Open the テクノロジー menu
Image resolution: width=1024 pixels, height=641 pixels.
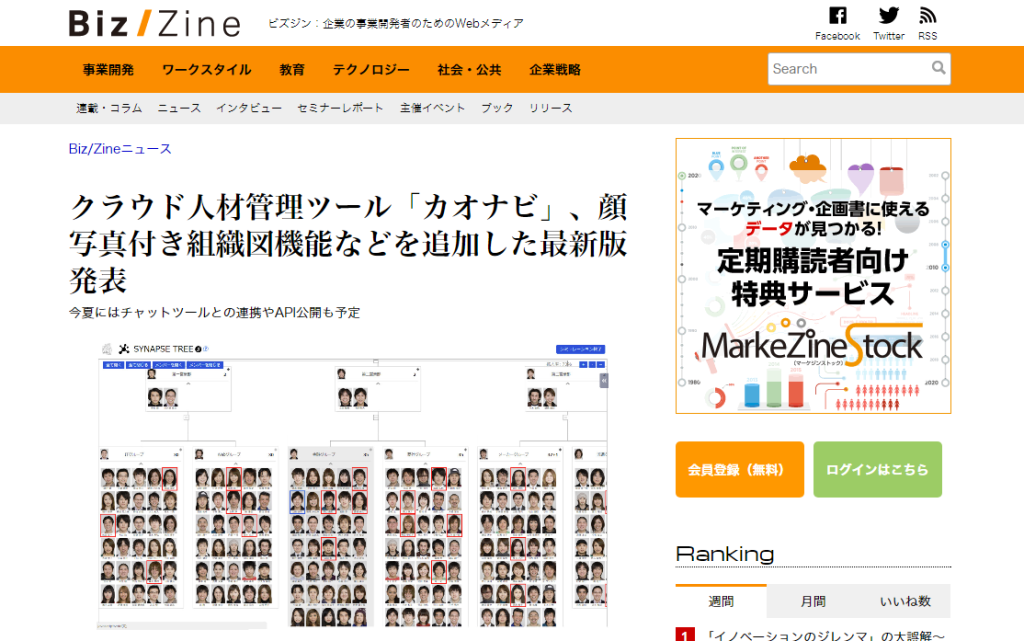point(371,70)
